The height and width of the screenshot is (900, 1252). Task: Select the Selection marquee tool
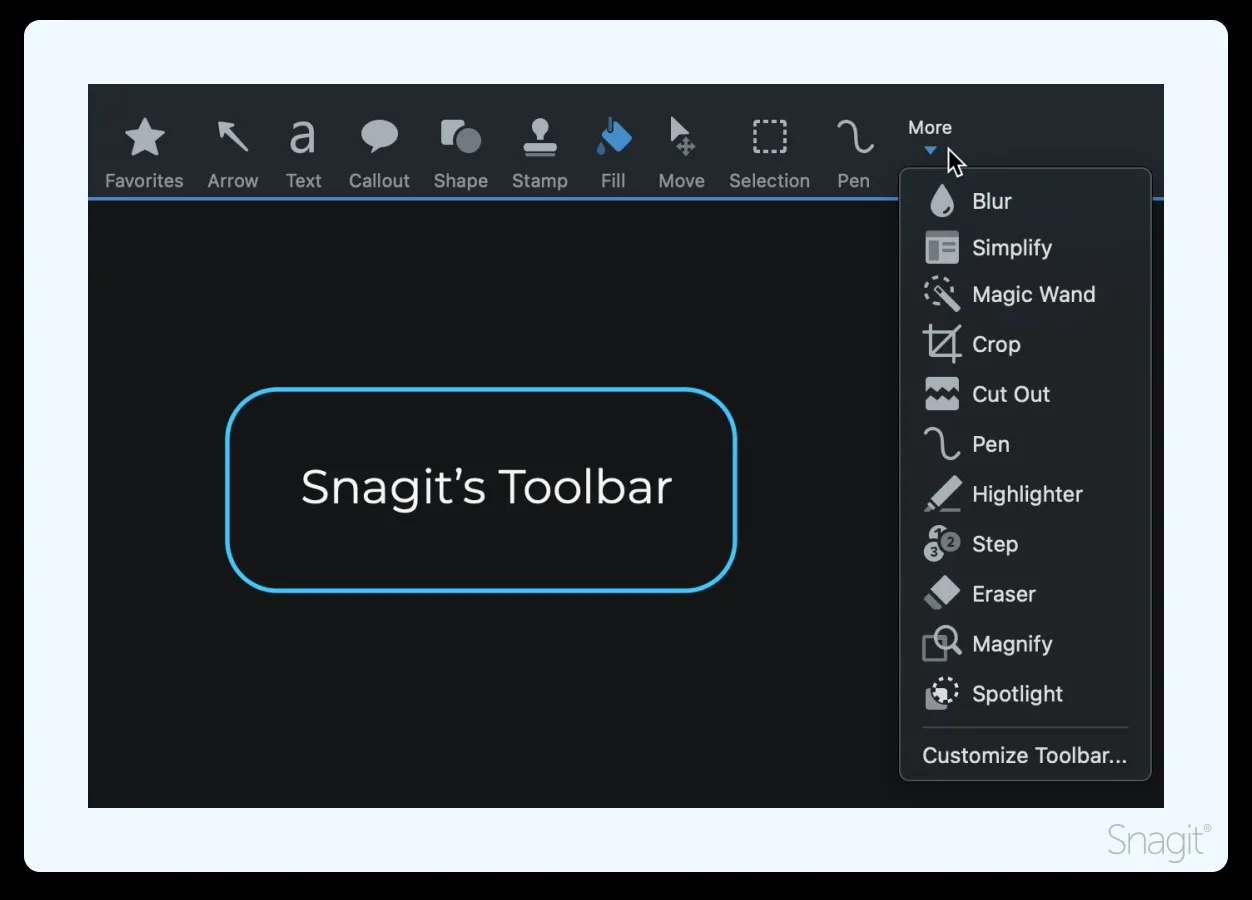[x=769, y=153]
